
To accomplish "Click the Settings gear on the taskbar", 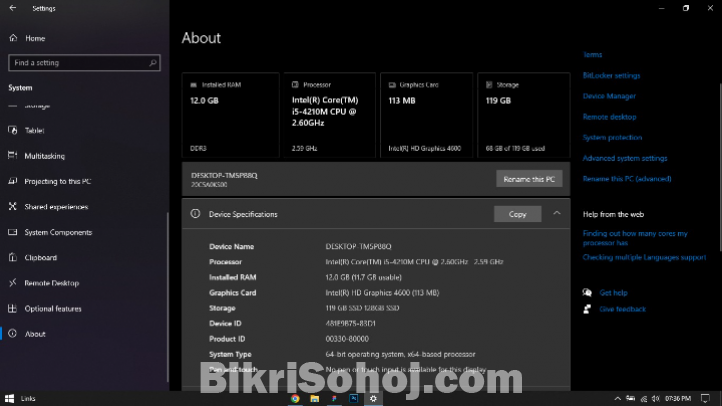I will pyautogui.click(x=373, y=399).
